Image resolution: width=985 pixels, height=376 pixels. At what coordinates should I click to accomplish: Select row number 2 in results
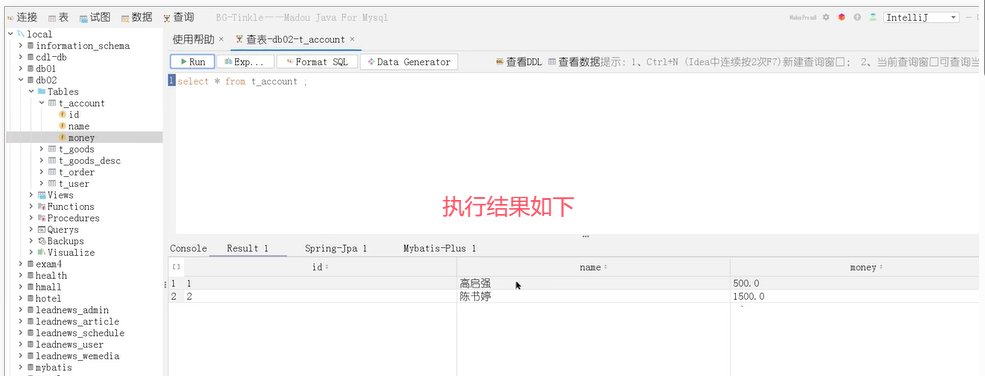pyautogui.click(x=174, y=297)
